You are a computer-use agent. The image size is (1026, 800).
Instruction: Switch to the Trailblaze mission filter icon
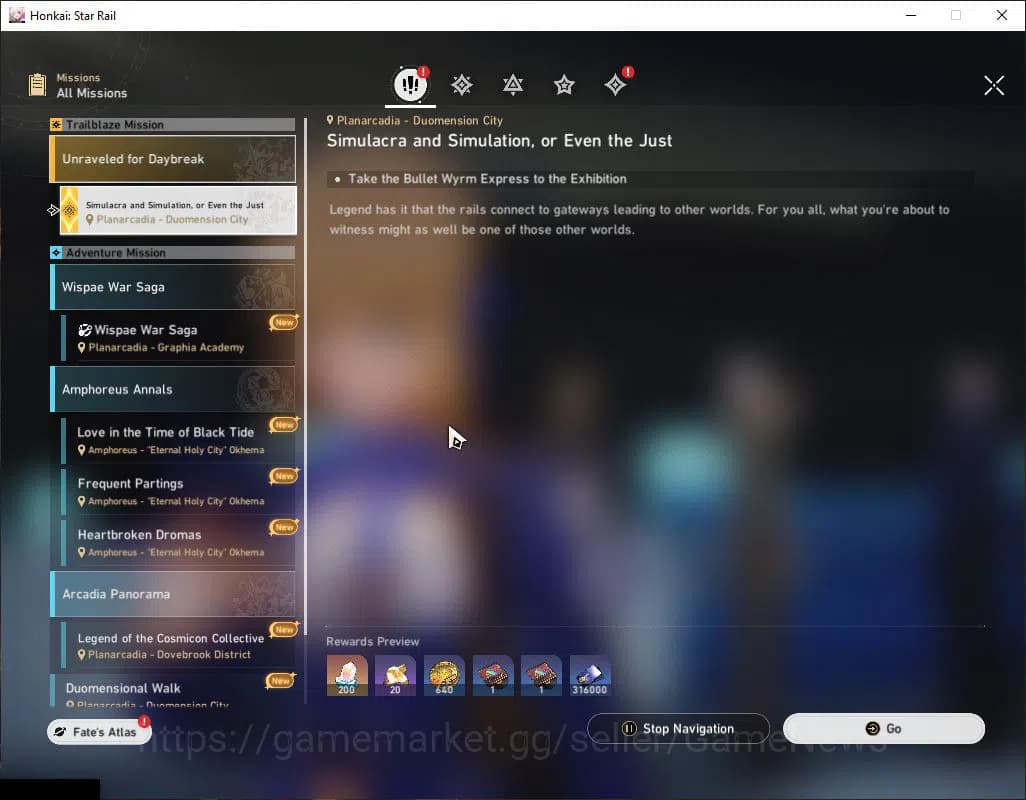(462, 85)
